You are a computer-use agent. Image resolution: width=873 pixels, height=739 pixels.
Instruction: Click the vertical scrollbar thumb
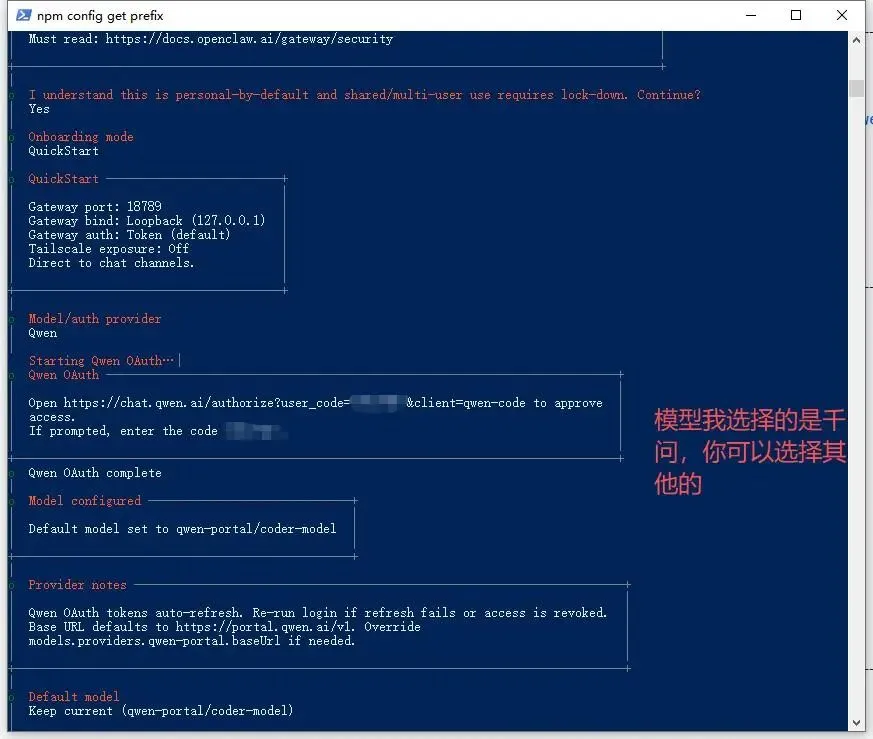tap(856, 89)
